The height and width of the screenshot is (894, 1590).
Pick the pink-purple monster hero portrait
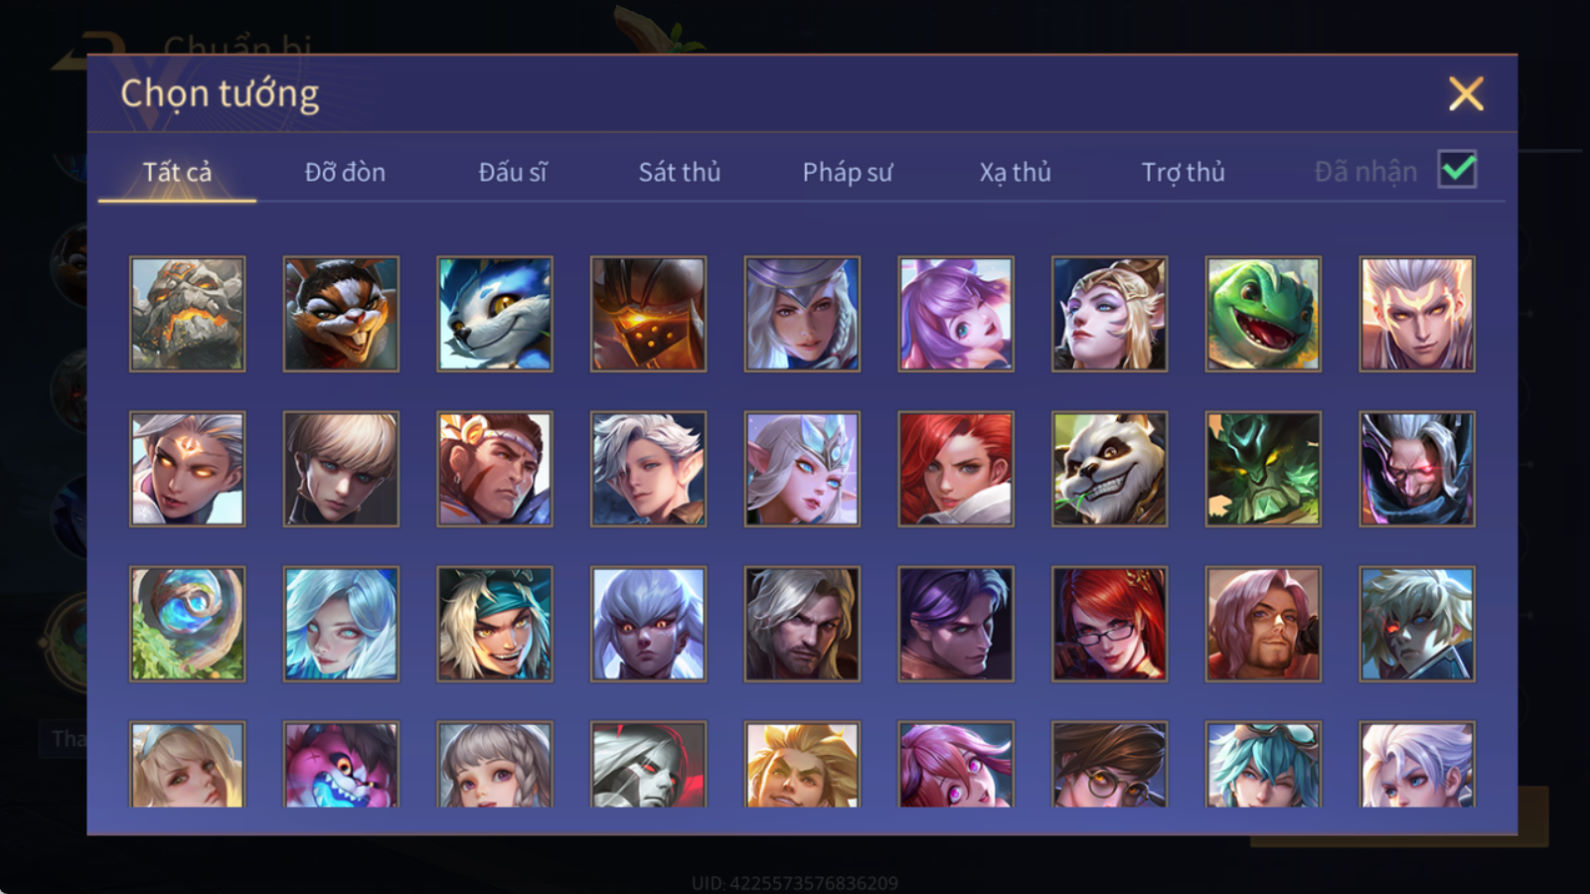tap(341, 765)
